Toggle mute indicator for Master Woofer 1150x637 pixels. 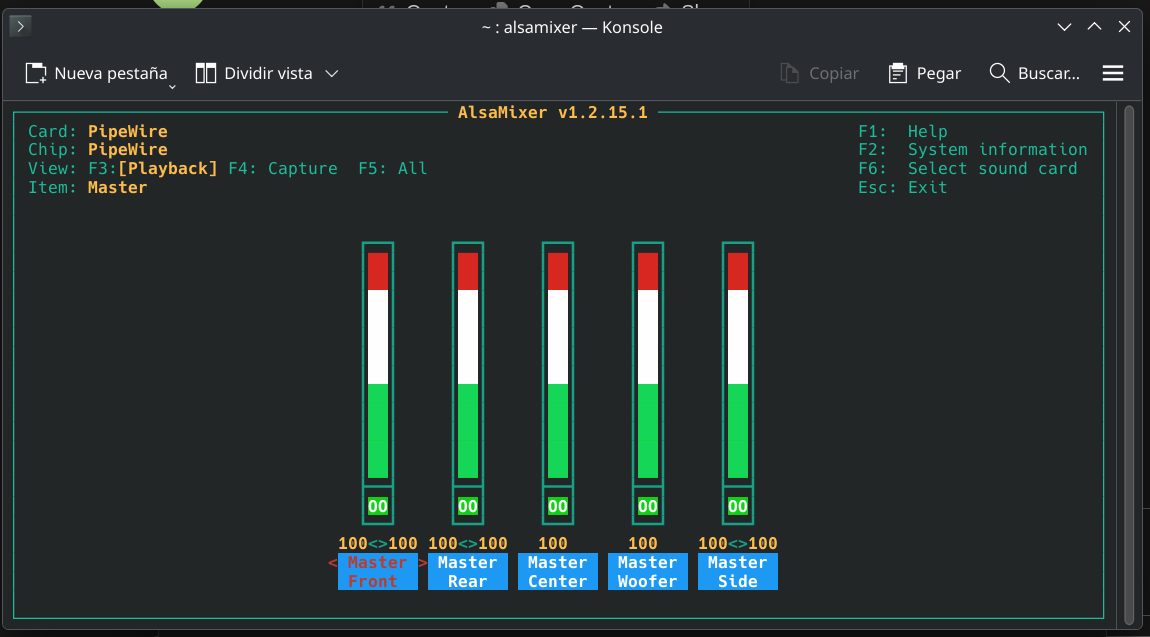(648, 506)
